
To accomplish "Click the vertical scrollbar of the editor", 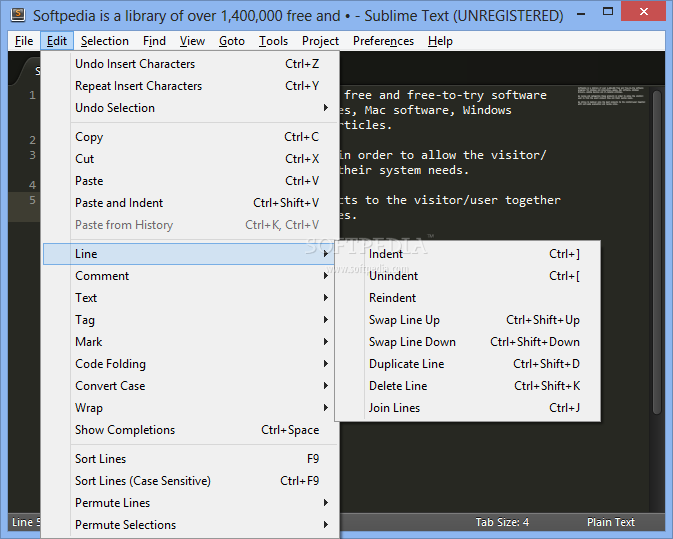I will coord(657,252).
